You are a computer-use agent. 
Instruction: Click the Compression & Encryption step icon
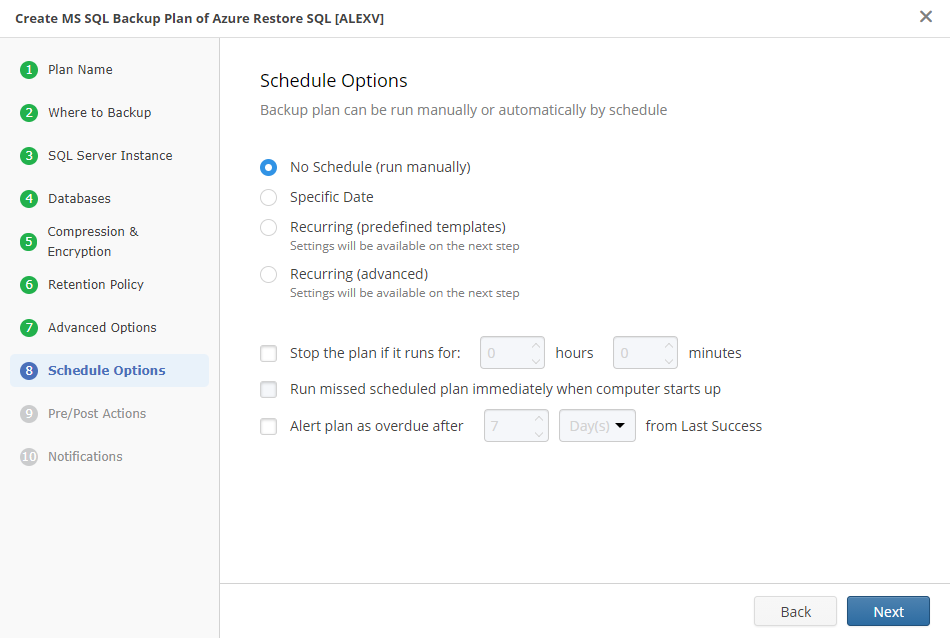(27, 241)
